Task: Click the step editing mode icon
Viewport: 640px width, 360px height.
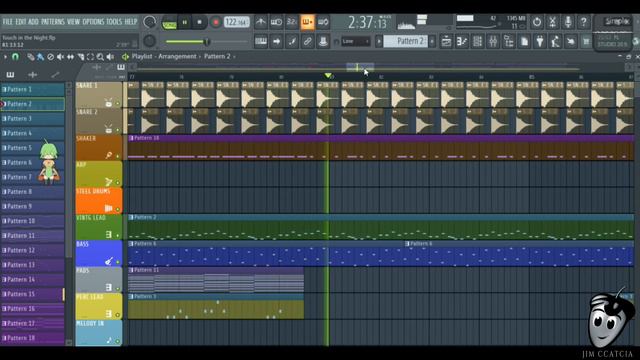Action: coord(292,41)
